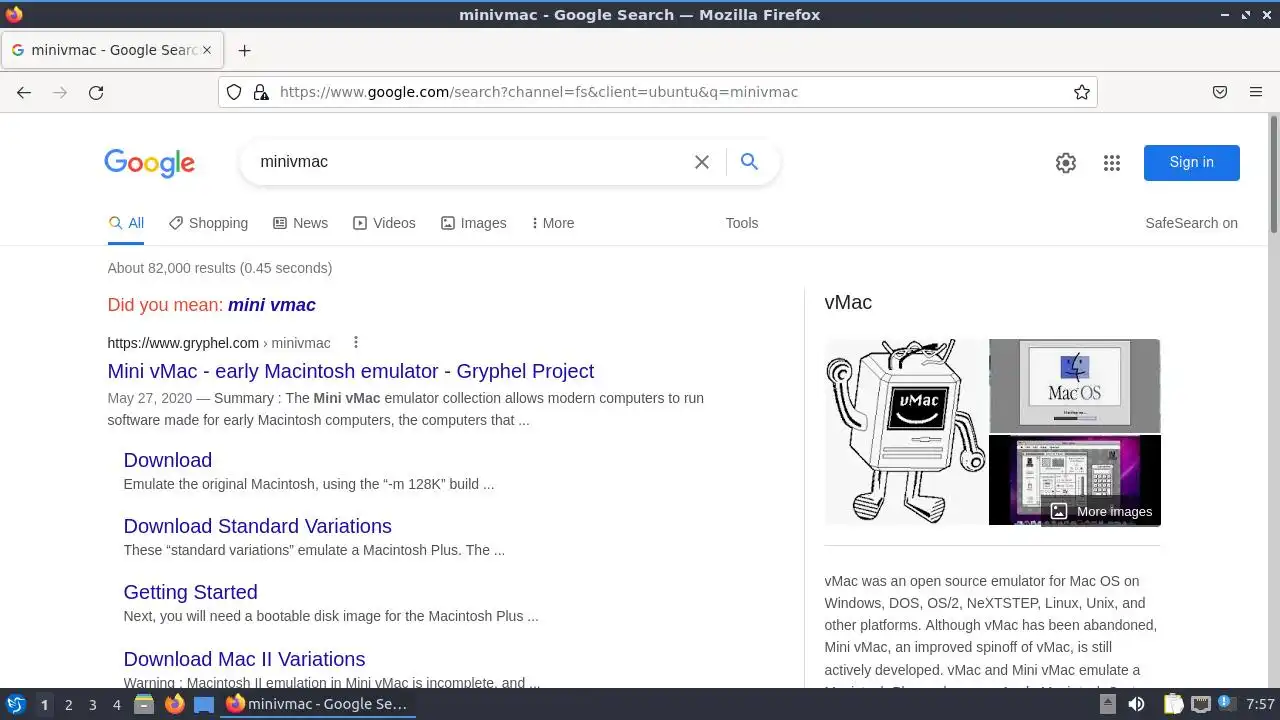Click the tracking protection shield icon
The image size is (1280, 720).
pyautogui.click(x=234, y=92)
